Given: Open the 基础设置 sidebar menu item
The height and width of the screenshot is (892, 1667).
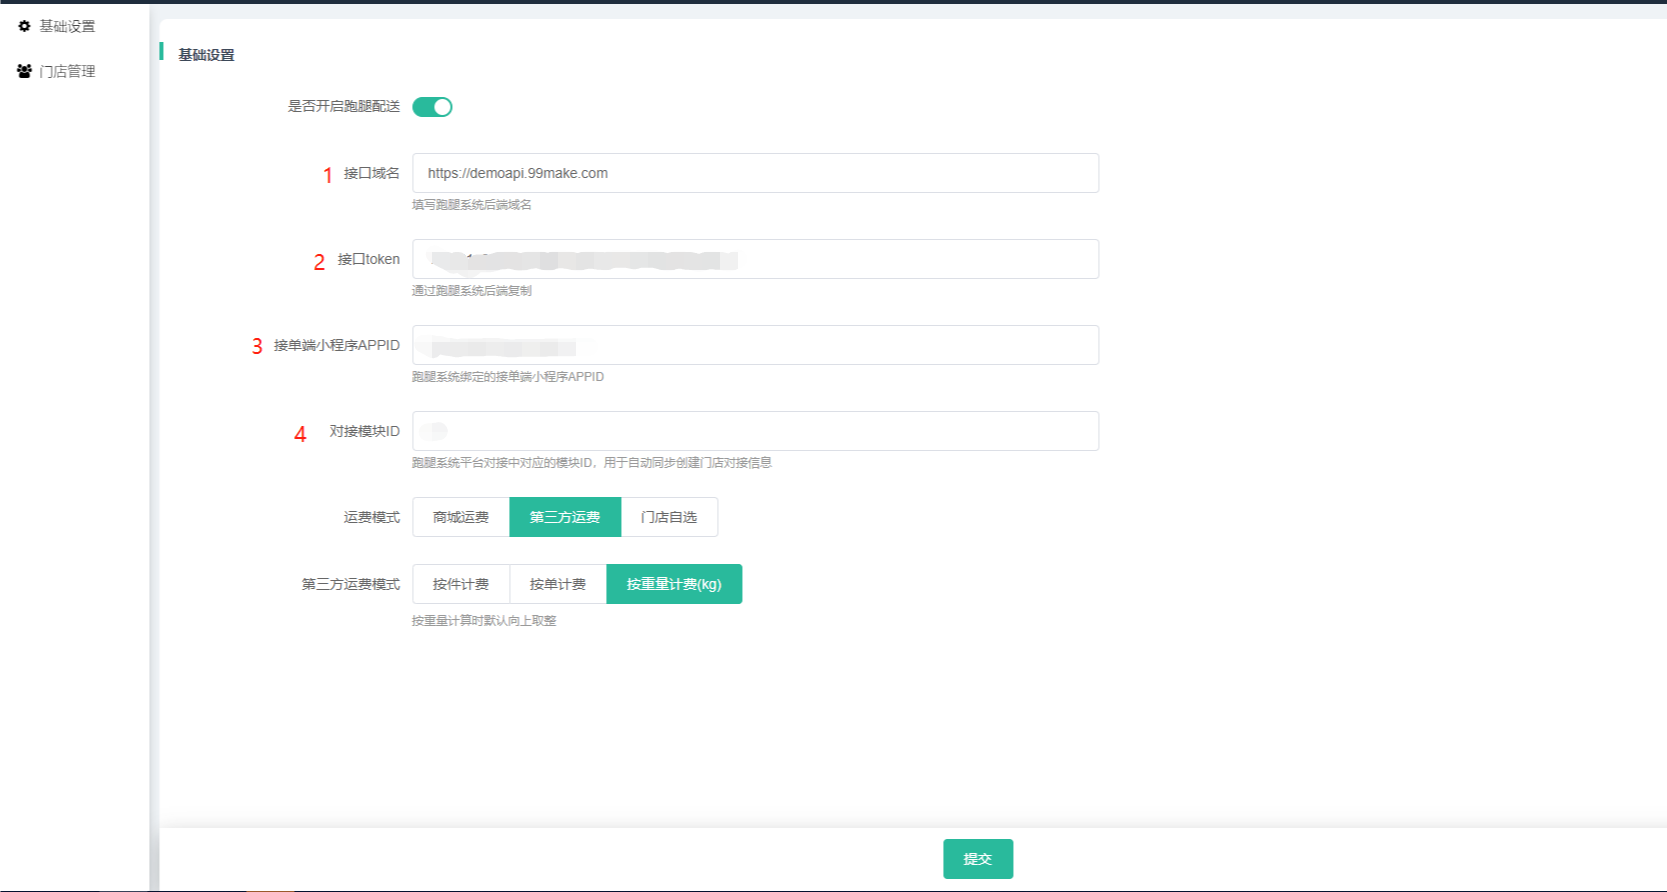Looking at the screenshot, I should click(x=67, y=26).
